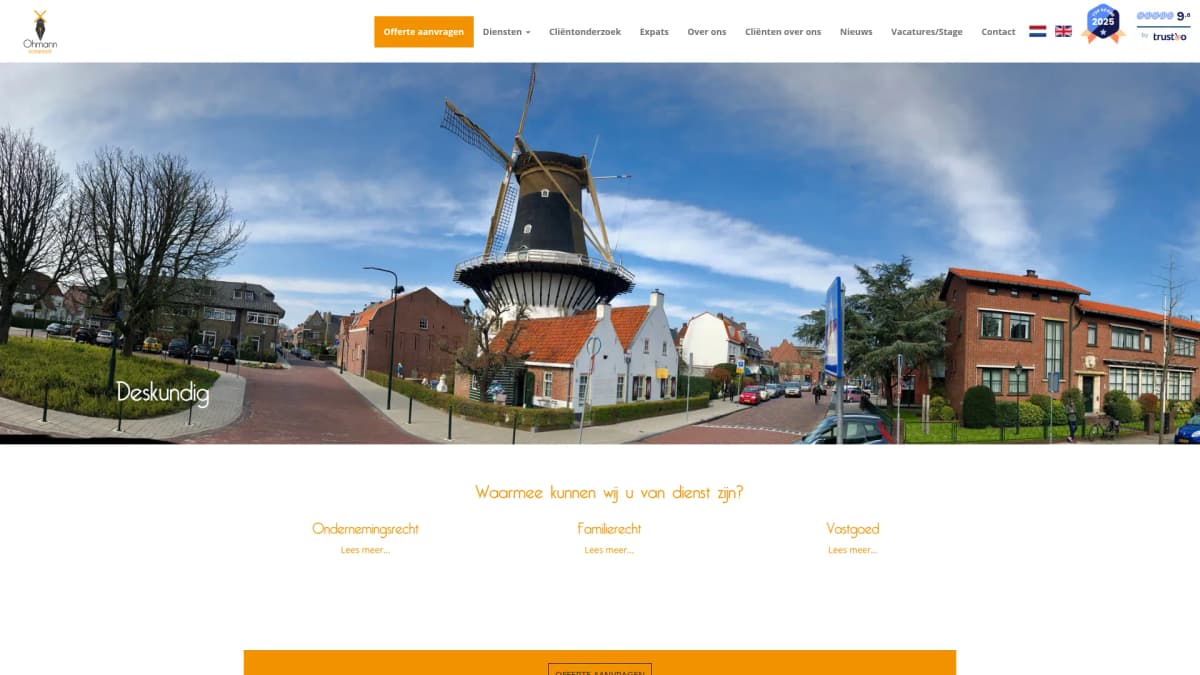Click the orange Offerte aanvragen header button
The height and width of the screenshot is (675, 1200).
coord(424,31)
